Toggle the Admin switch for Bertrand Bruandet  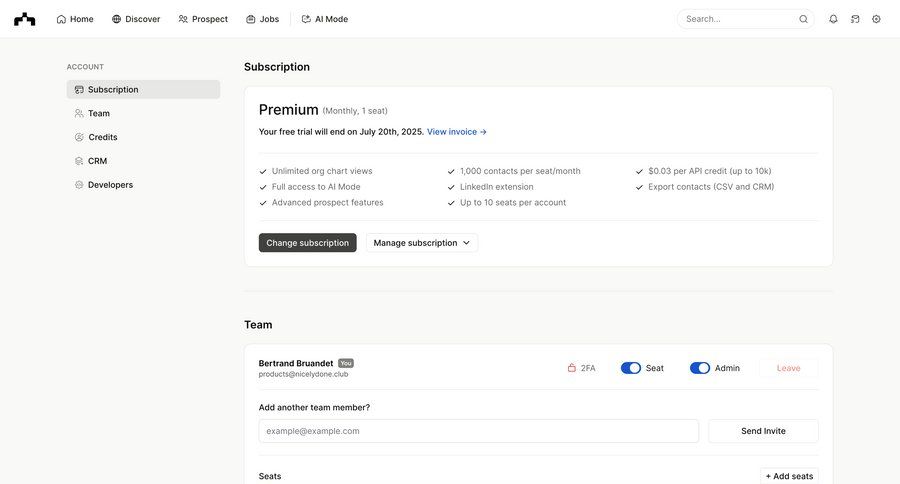[x=700, y=368]
